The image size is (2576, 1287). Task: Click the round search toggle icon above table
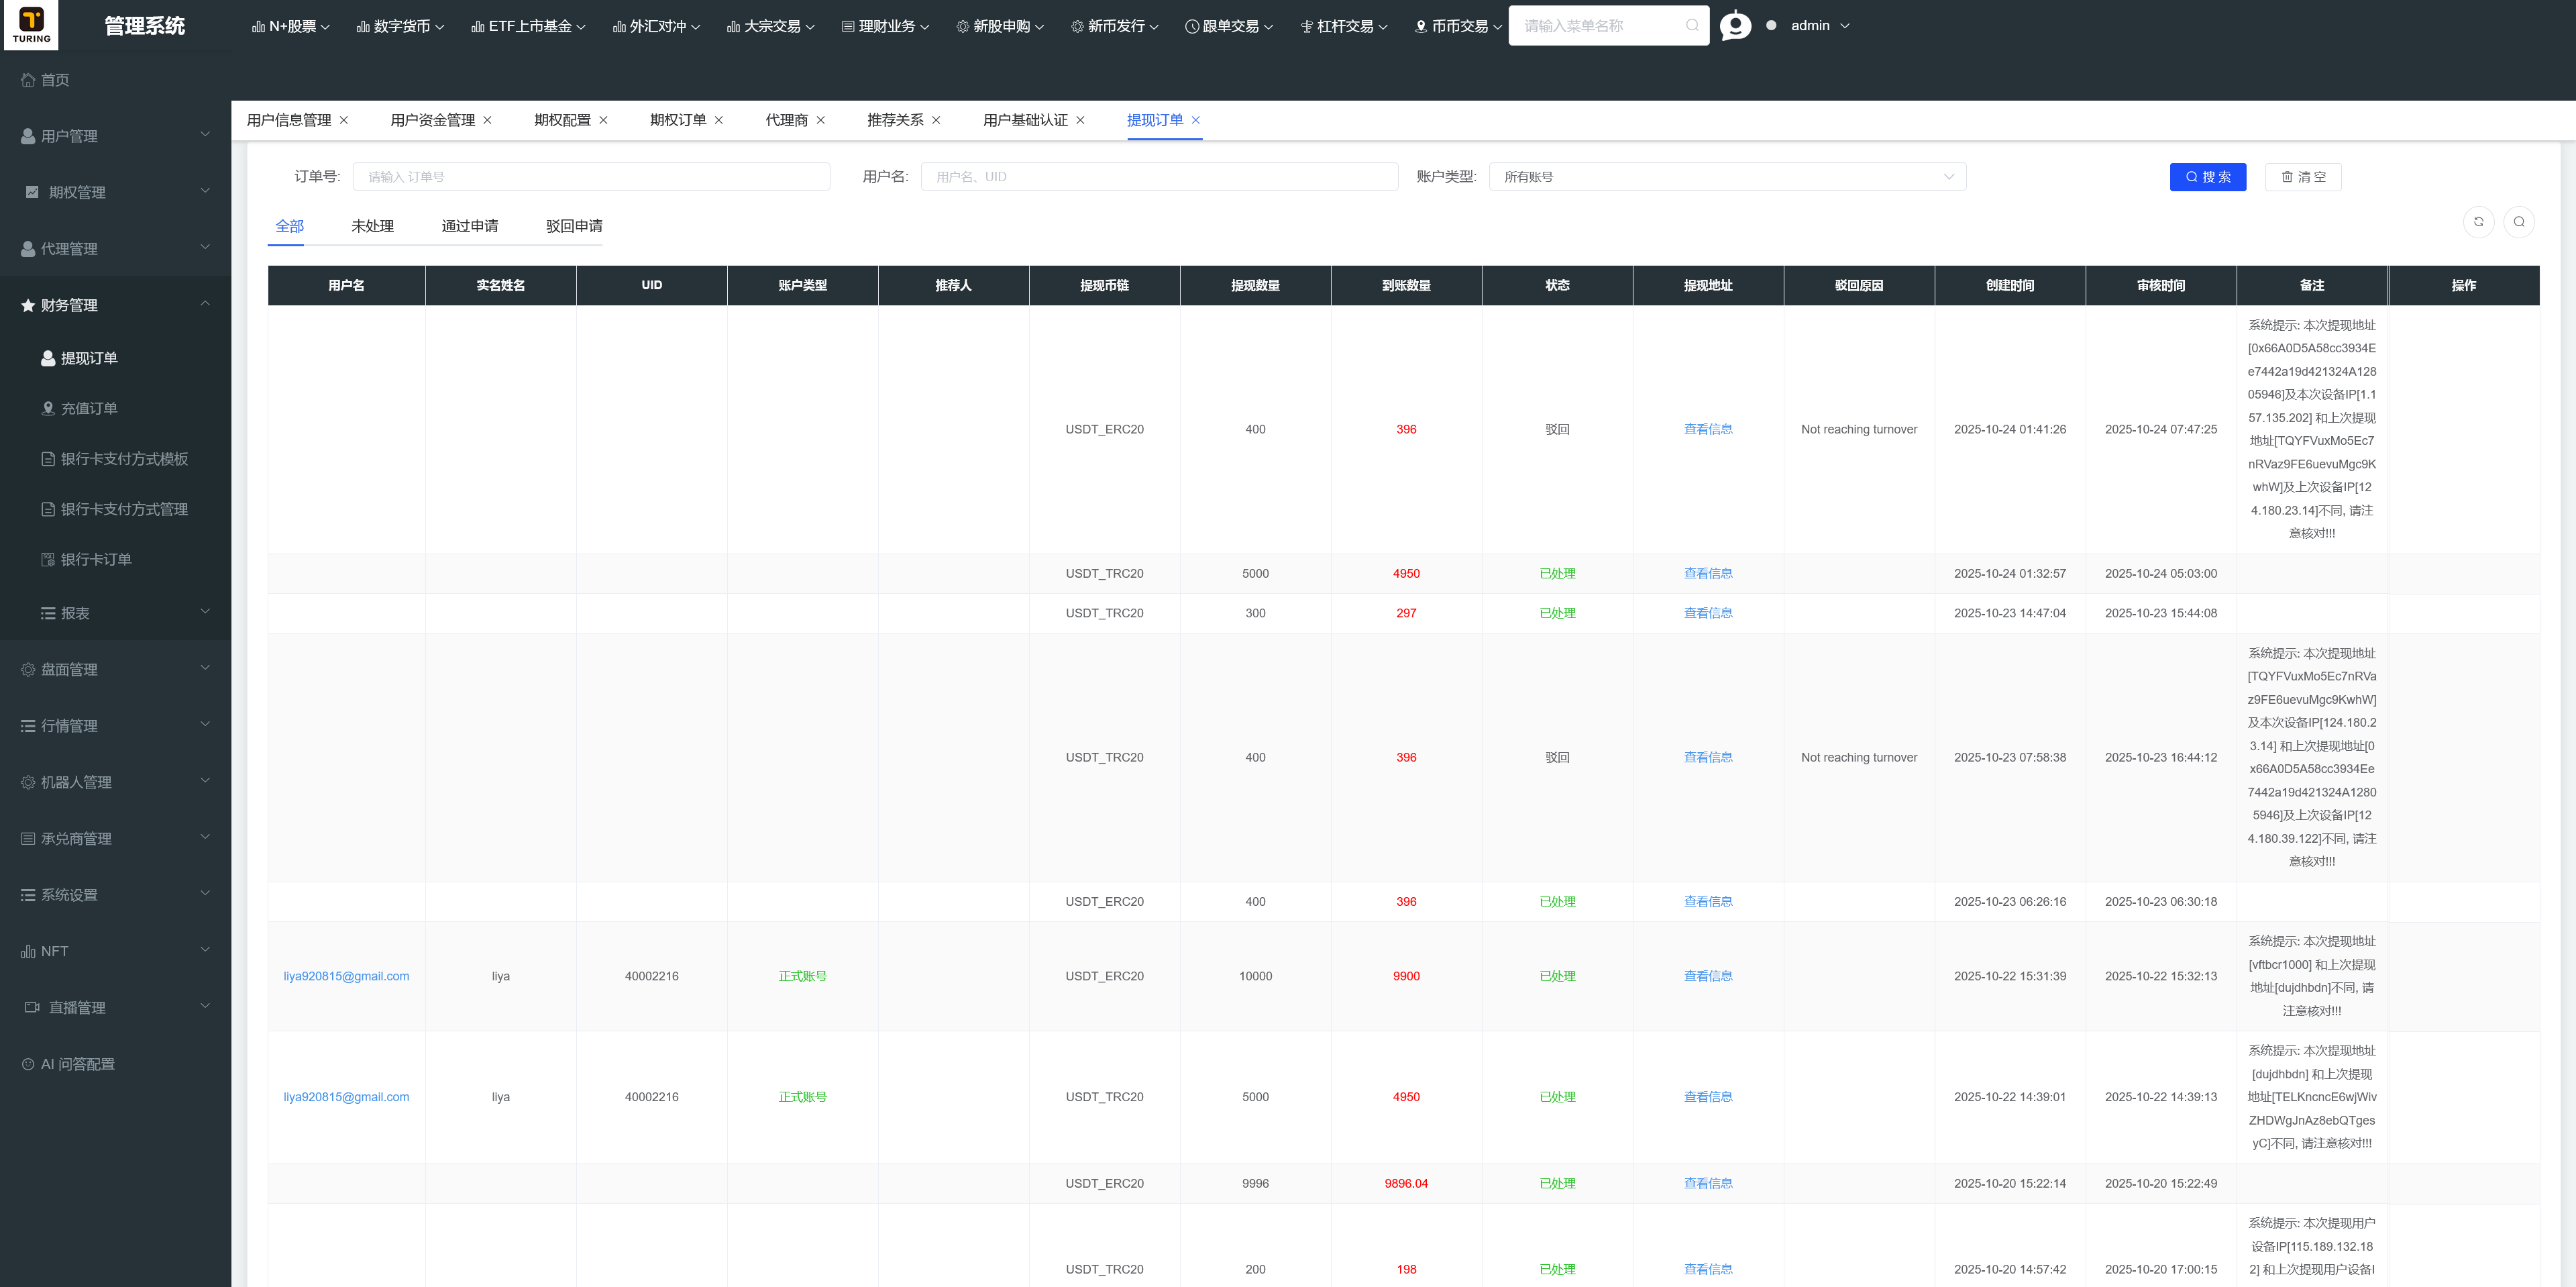[x=2519, y=222]
